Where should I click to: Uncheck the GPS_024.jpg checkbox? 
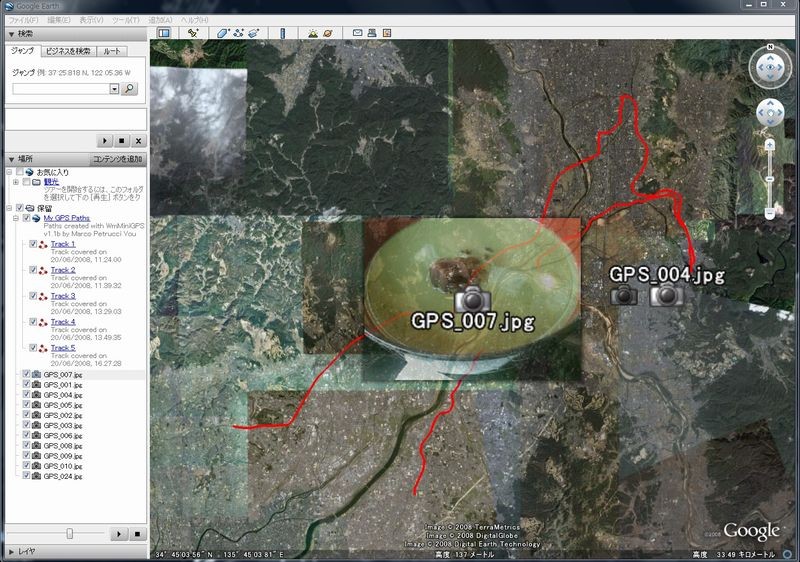click(x=27, y=475)
